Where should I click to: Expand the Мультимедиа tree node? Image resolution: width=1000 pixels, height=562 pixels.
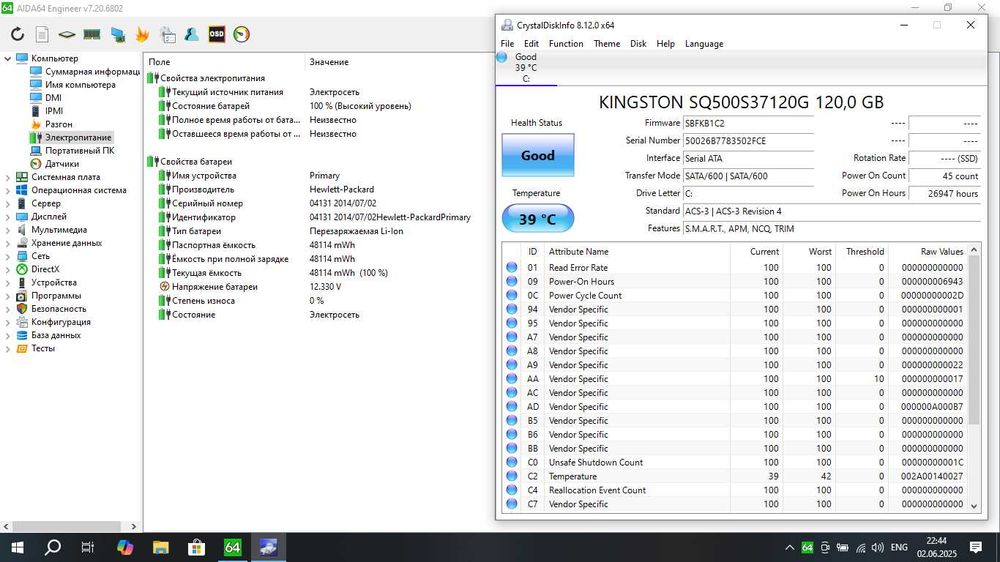pyautogui.click(x=8, y=230)
